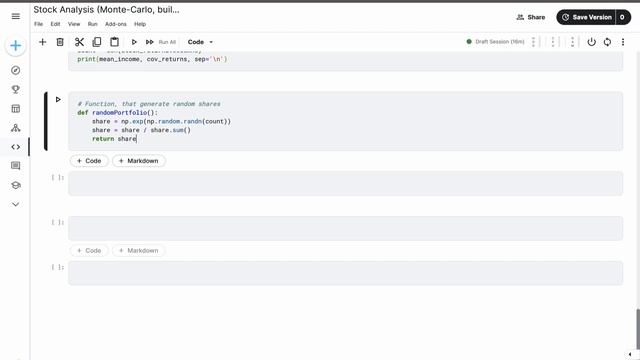The image size is (640, 360).
Task: Open the hamburger navigation menu
Action: click(x=16, y=16)
